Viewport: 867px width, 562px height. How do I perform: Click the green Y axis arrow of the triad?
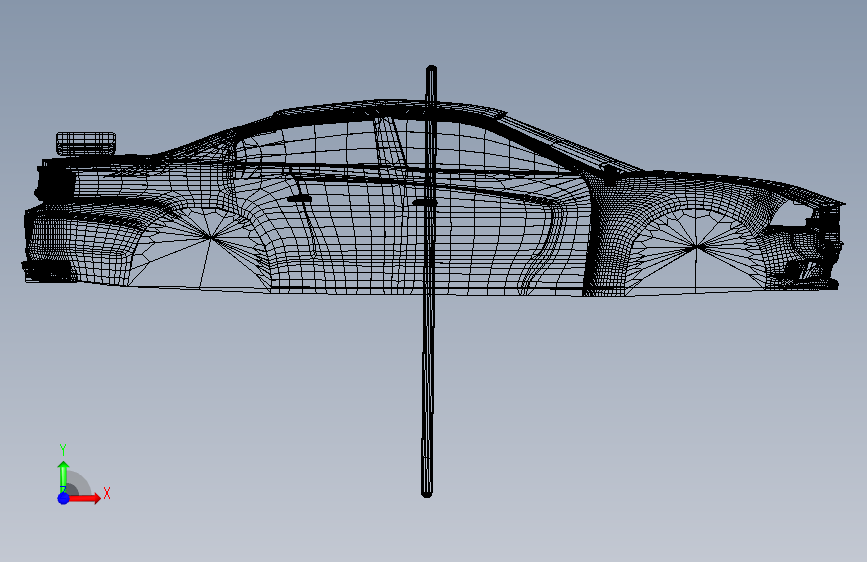pos(64,477)
